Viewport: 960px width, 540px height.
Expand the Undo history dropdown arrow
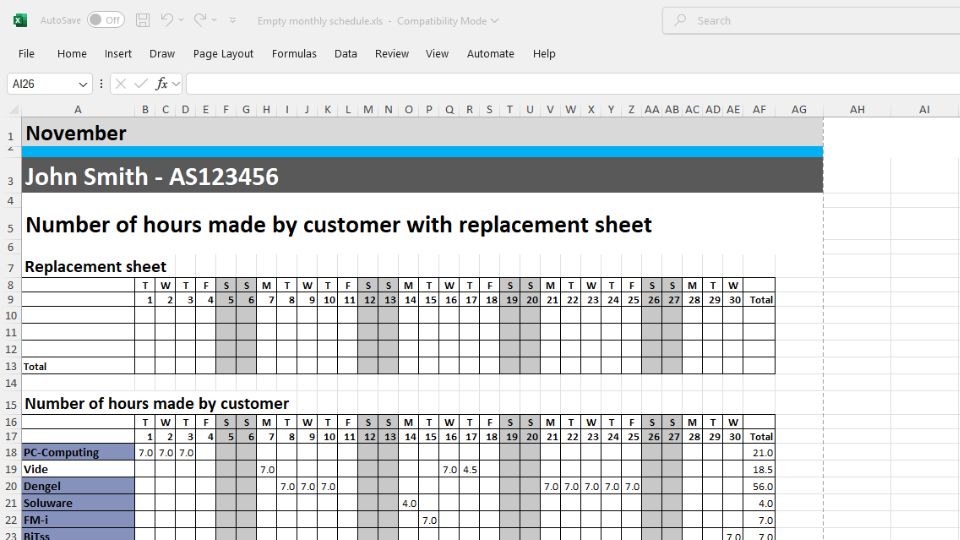182,20
